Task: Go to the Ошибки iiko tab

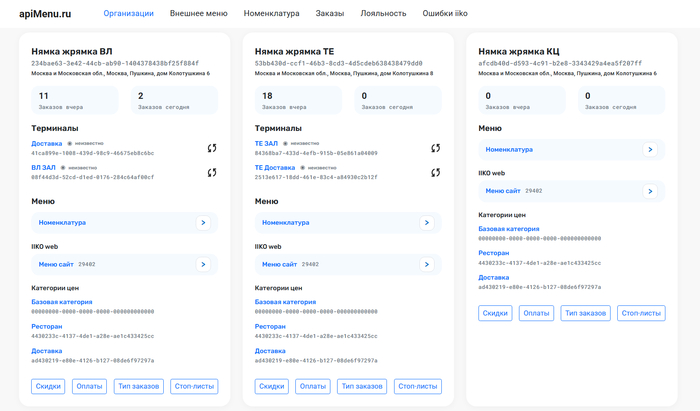Action: click(445, 14)
